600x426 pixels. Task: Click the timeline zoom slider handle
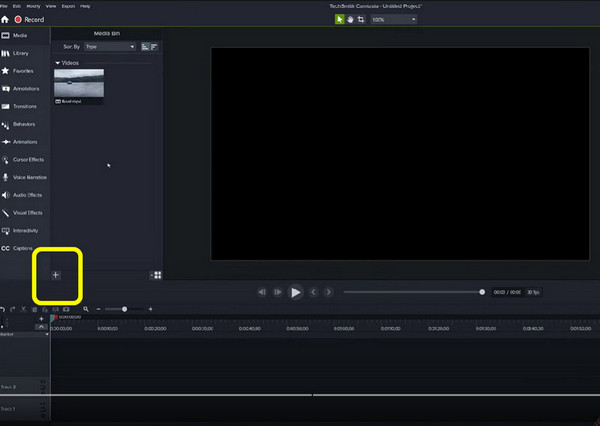[124, 309]
